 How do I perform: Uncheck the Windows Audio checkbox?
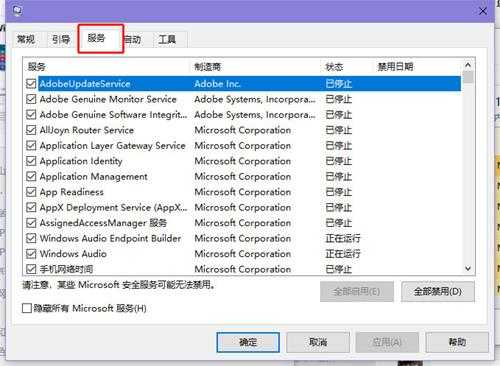(x=31, y=253)
